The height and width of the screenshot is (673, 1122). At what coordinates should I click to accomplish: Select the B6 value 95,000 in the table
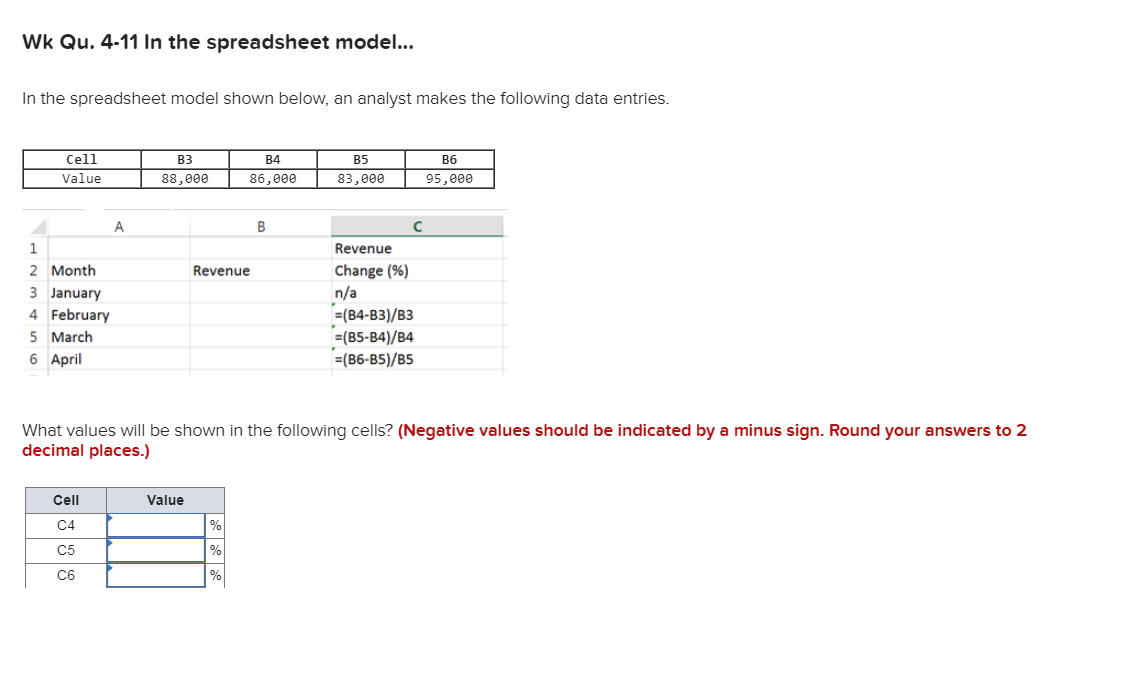451,178
